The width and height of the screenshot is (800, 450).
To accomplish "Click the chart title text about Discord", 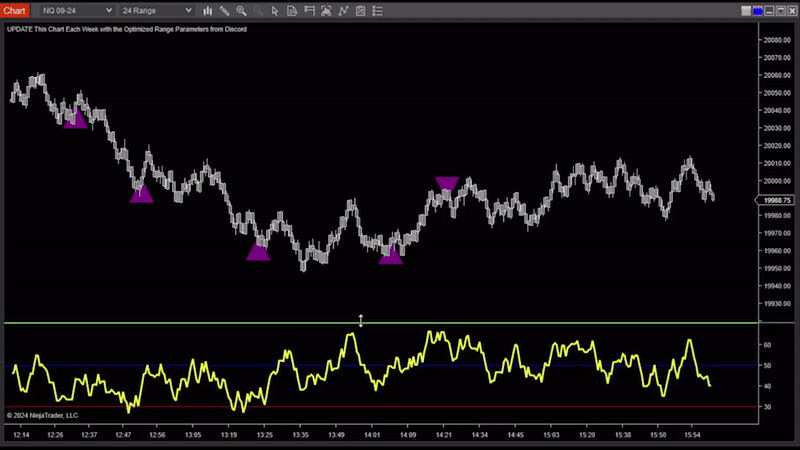I will point(127,29).
